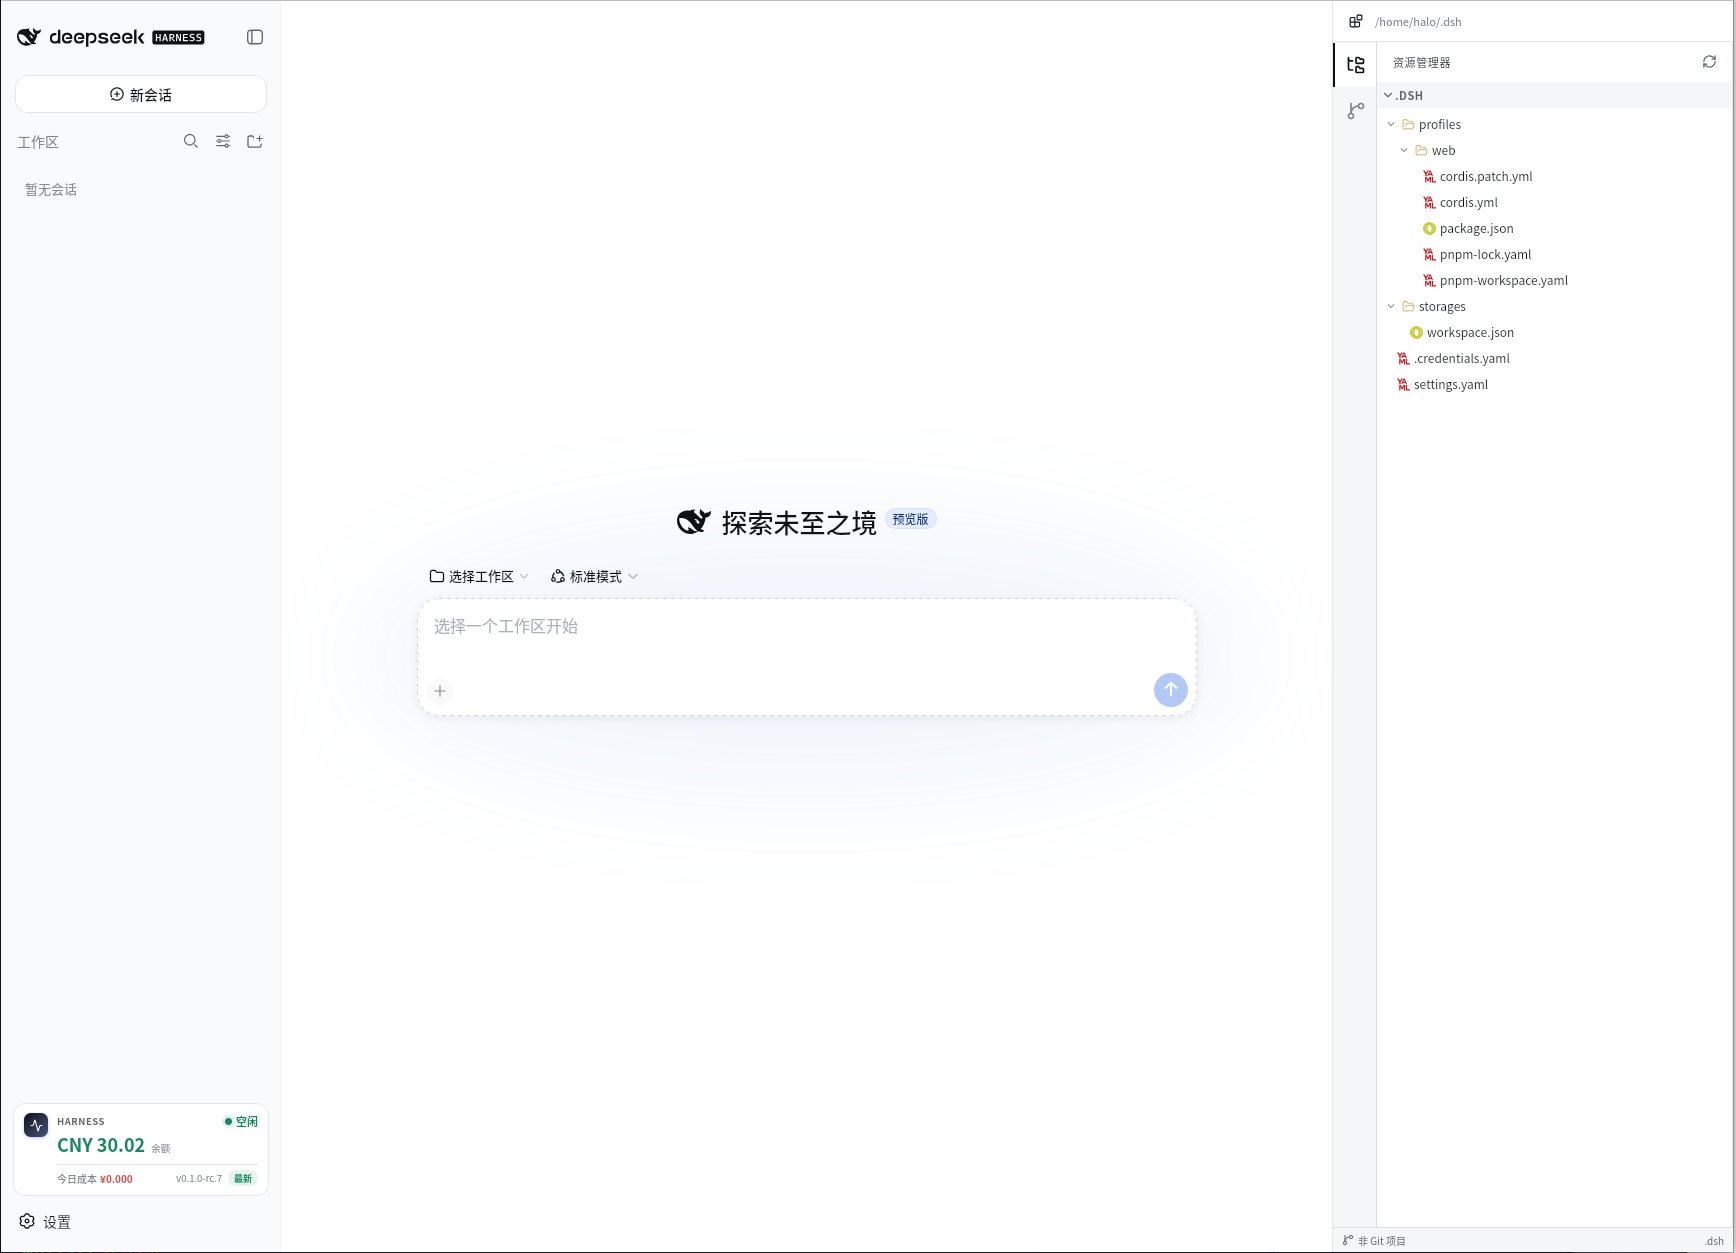The width and height of the screenshot is (1736, 1253).
Task: Click the /home/halo/.dsh path
Action: click(1418, 21)
